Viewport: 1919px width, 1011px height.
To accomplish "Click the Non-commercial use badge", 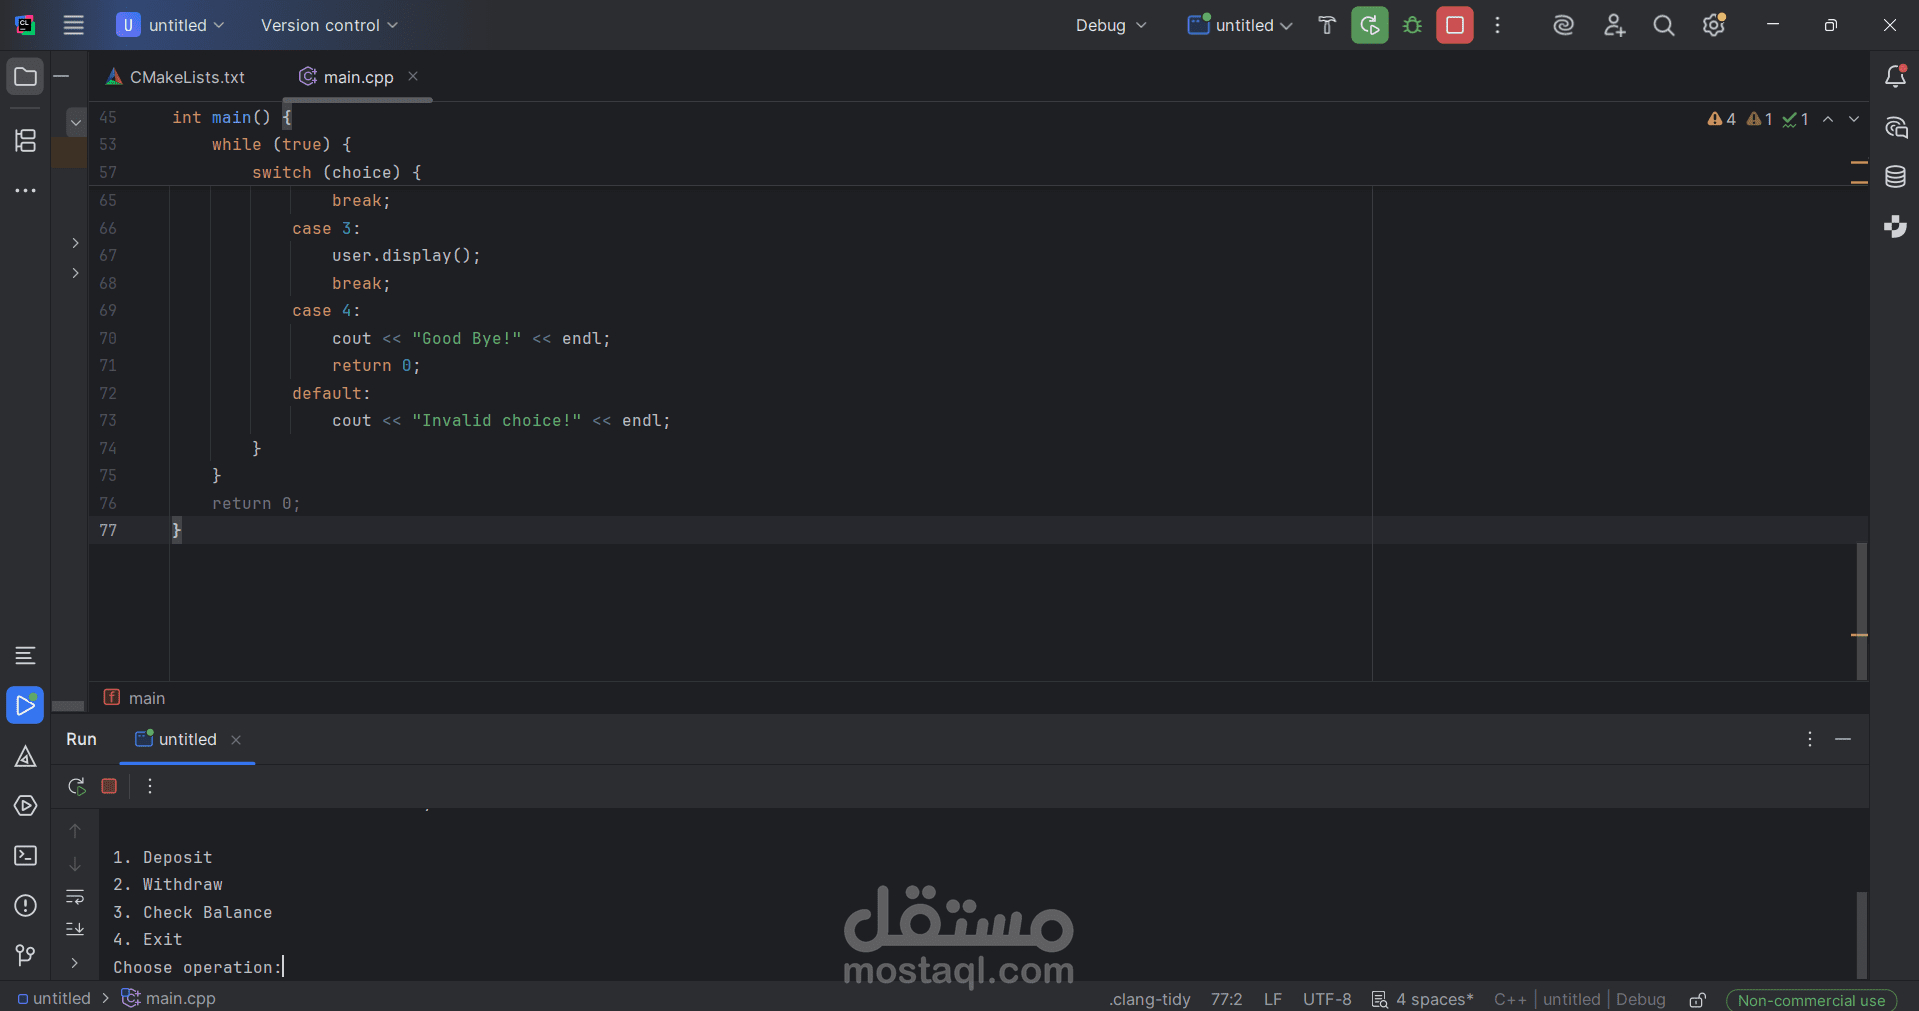I will 1811,1000.
